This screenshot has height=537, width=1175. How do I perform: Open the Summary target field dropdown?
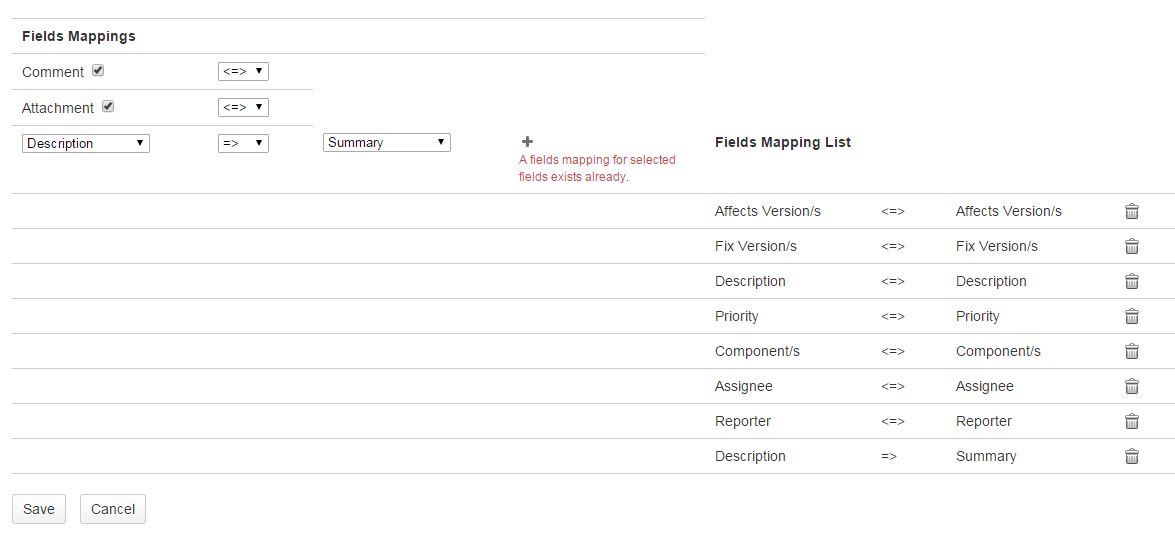(x=387, y=143)
